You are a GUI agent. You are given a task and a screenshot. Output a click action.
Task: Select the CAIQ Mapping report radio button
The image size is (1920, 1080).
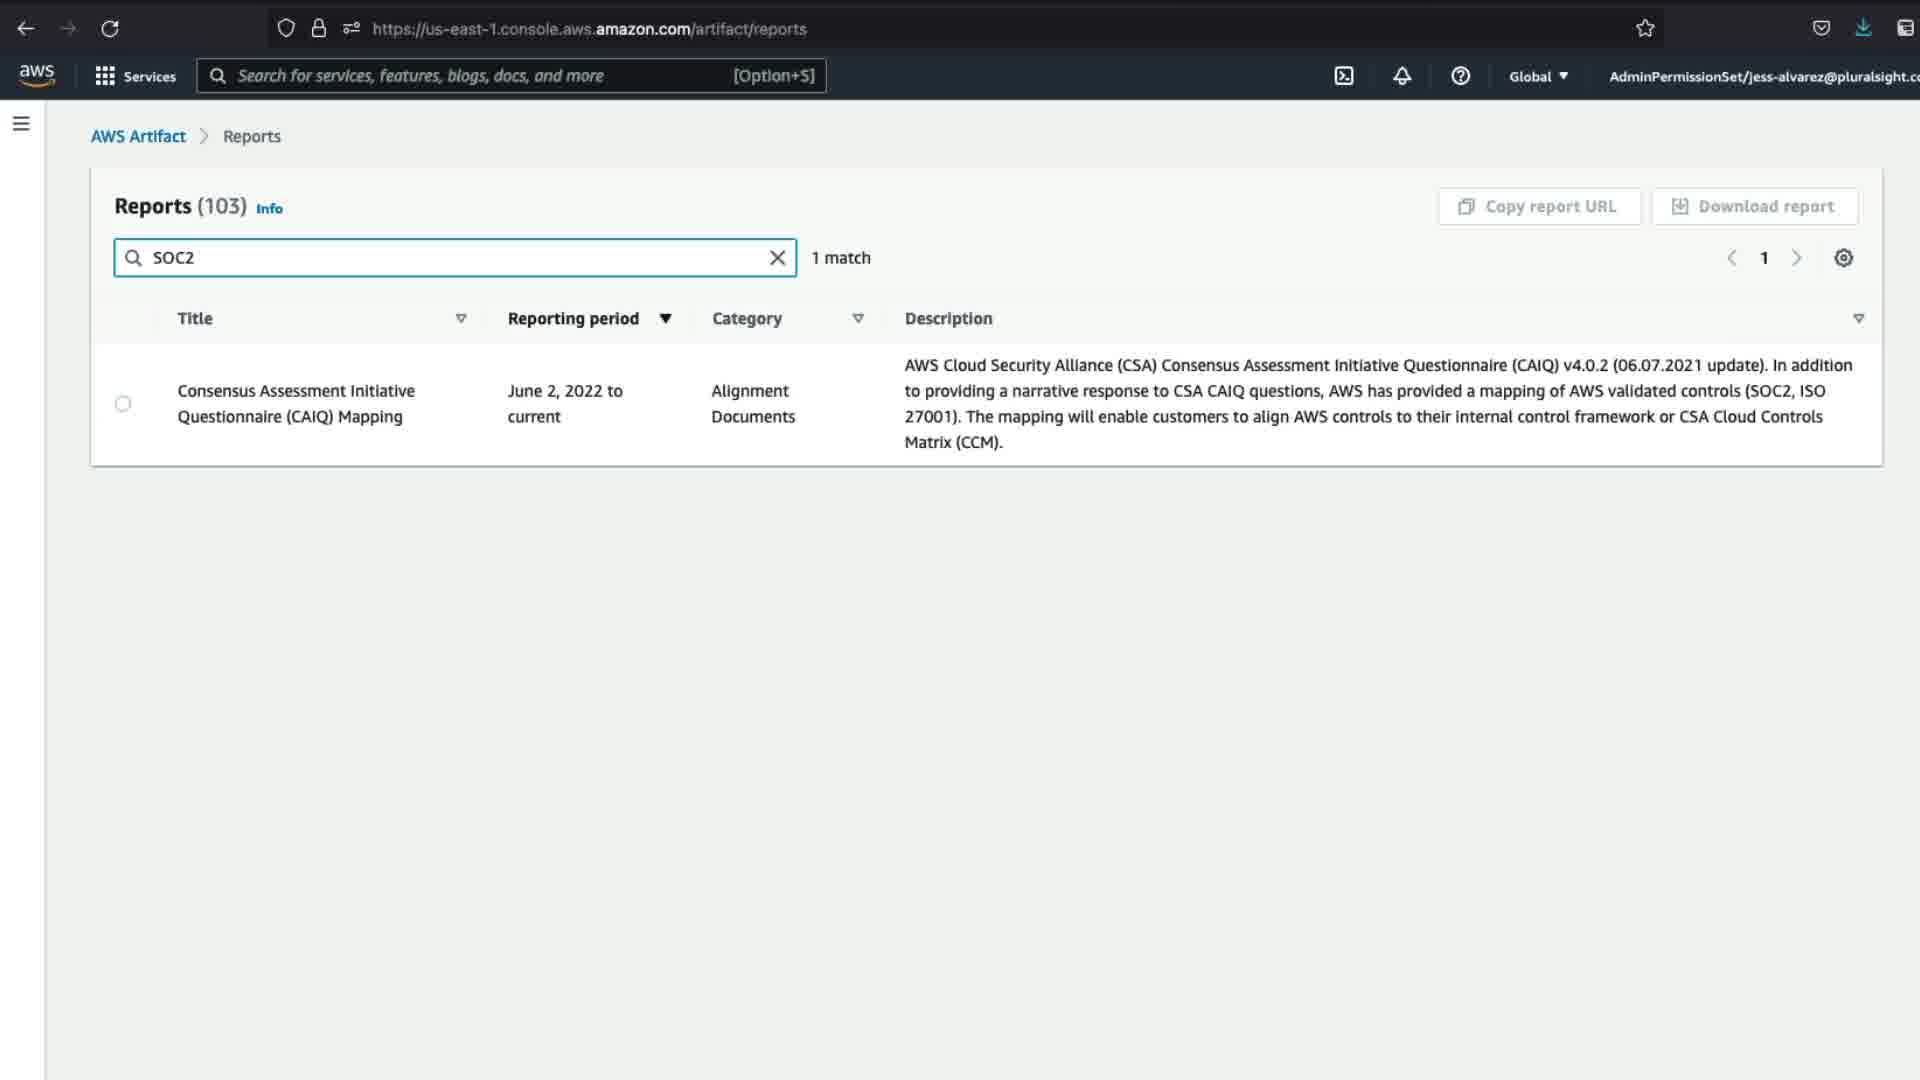tap(123, 404)
